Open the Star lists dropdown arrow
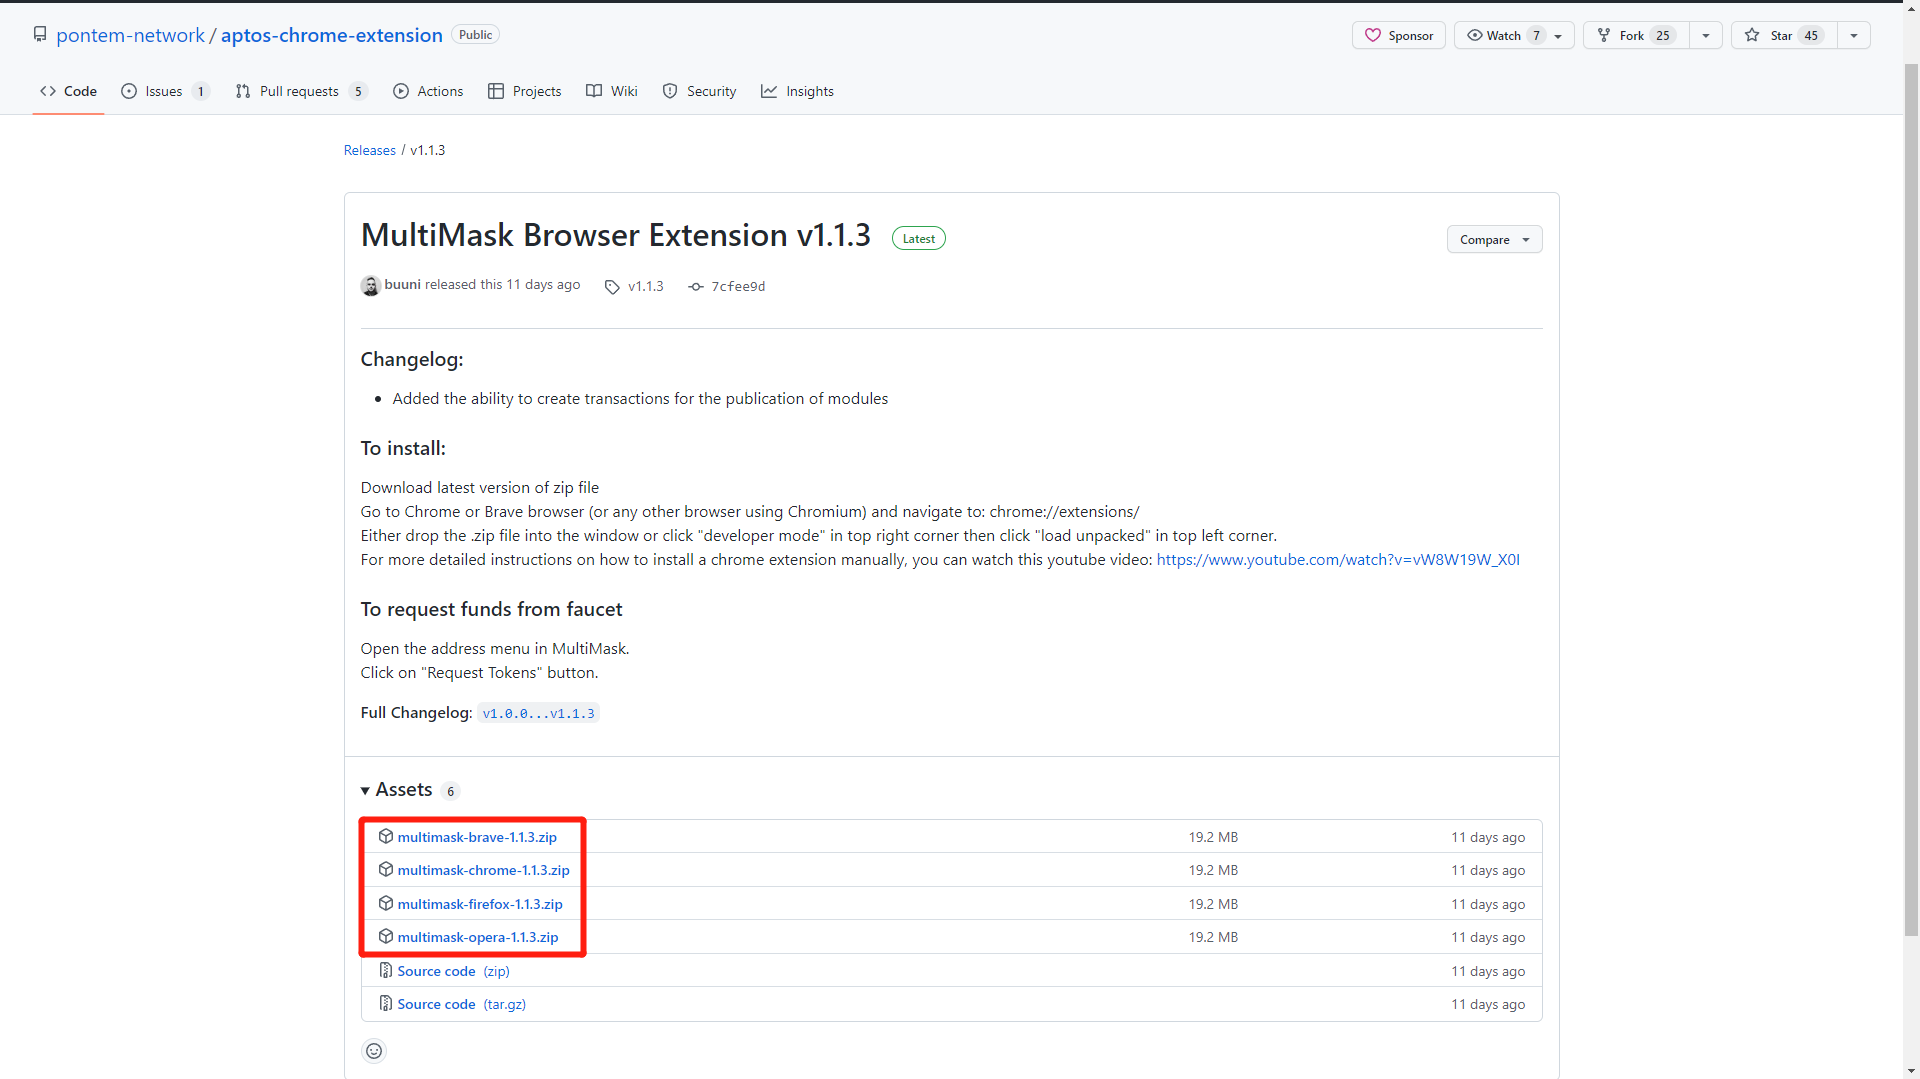This screenshot has height=1079, width=1920. point(1853,35)
